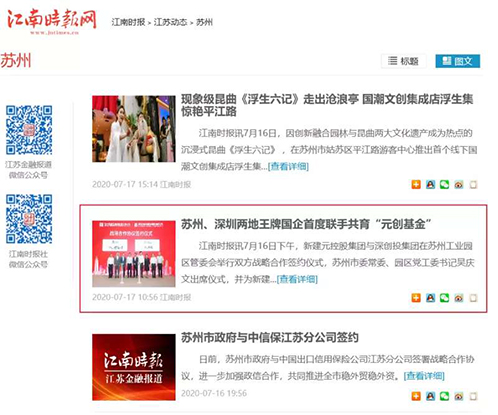Click QQ share icon under 中信保 article
The image size is (498, 415).
click(430, 396)
